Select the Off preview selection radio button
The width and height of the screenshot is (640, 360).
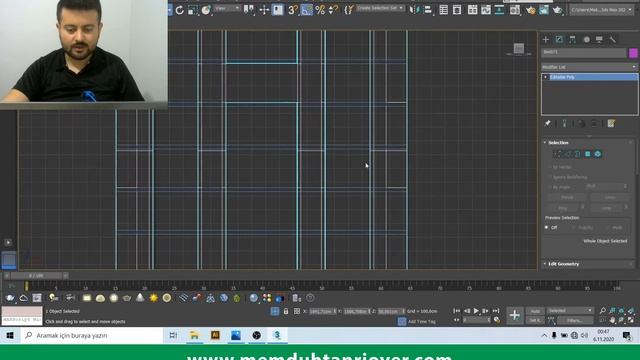point(547,227)
